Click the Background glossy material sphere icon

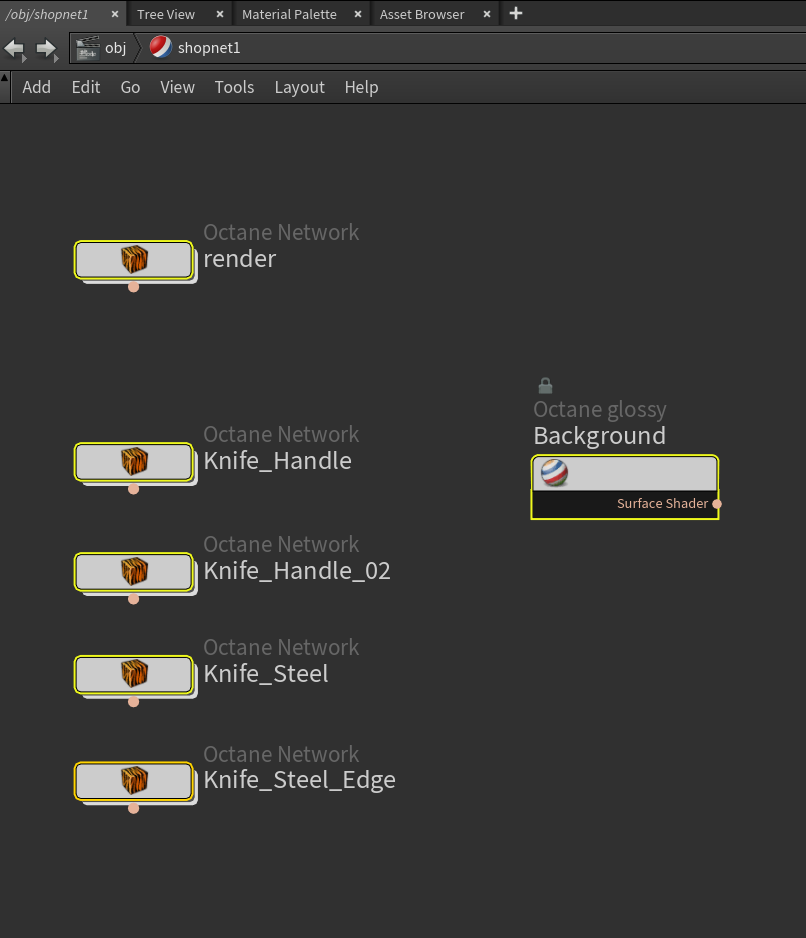click(x=554, y=473)
